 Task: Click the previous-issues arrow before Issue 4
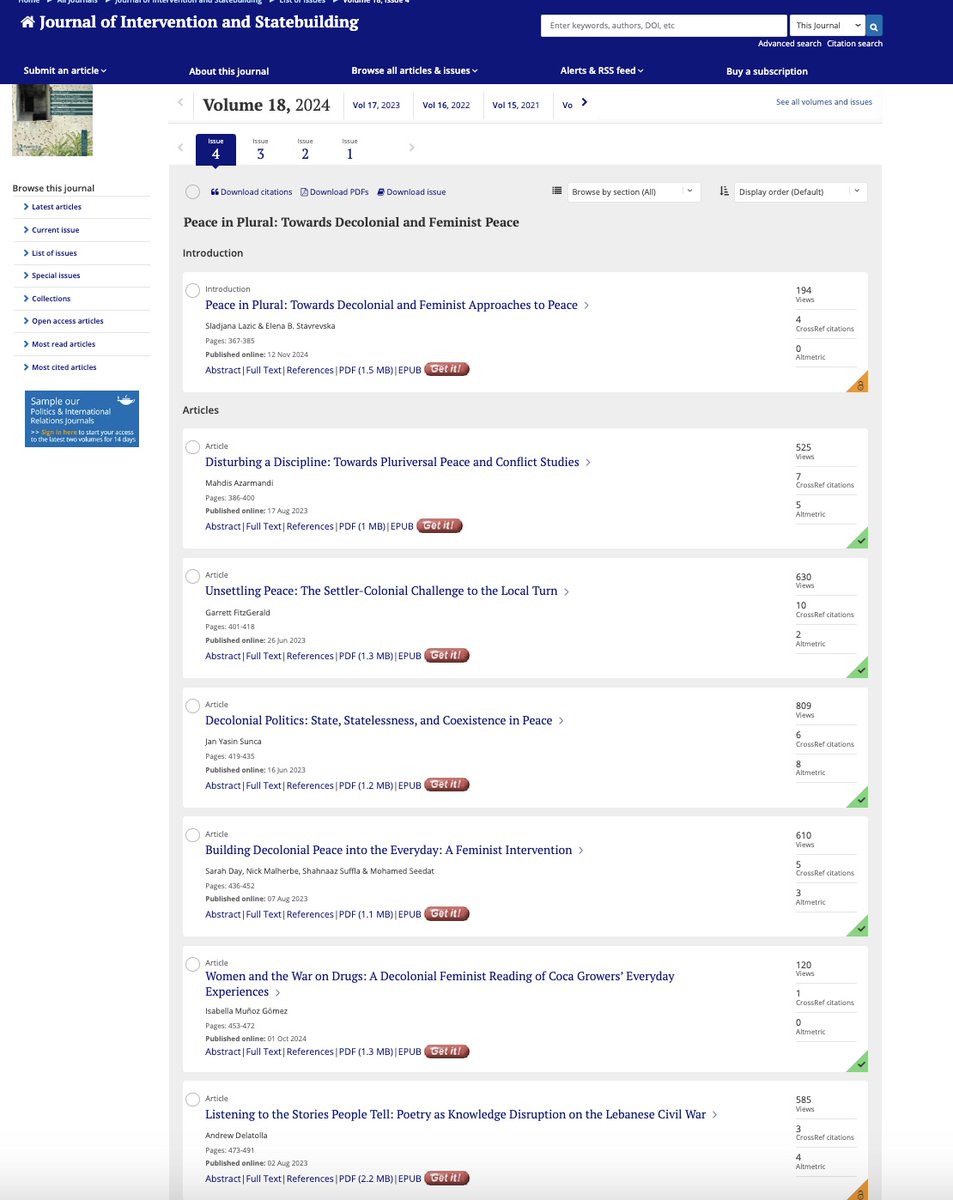point(180,148)
